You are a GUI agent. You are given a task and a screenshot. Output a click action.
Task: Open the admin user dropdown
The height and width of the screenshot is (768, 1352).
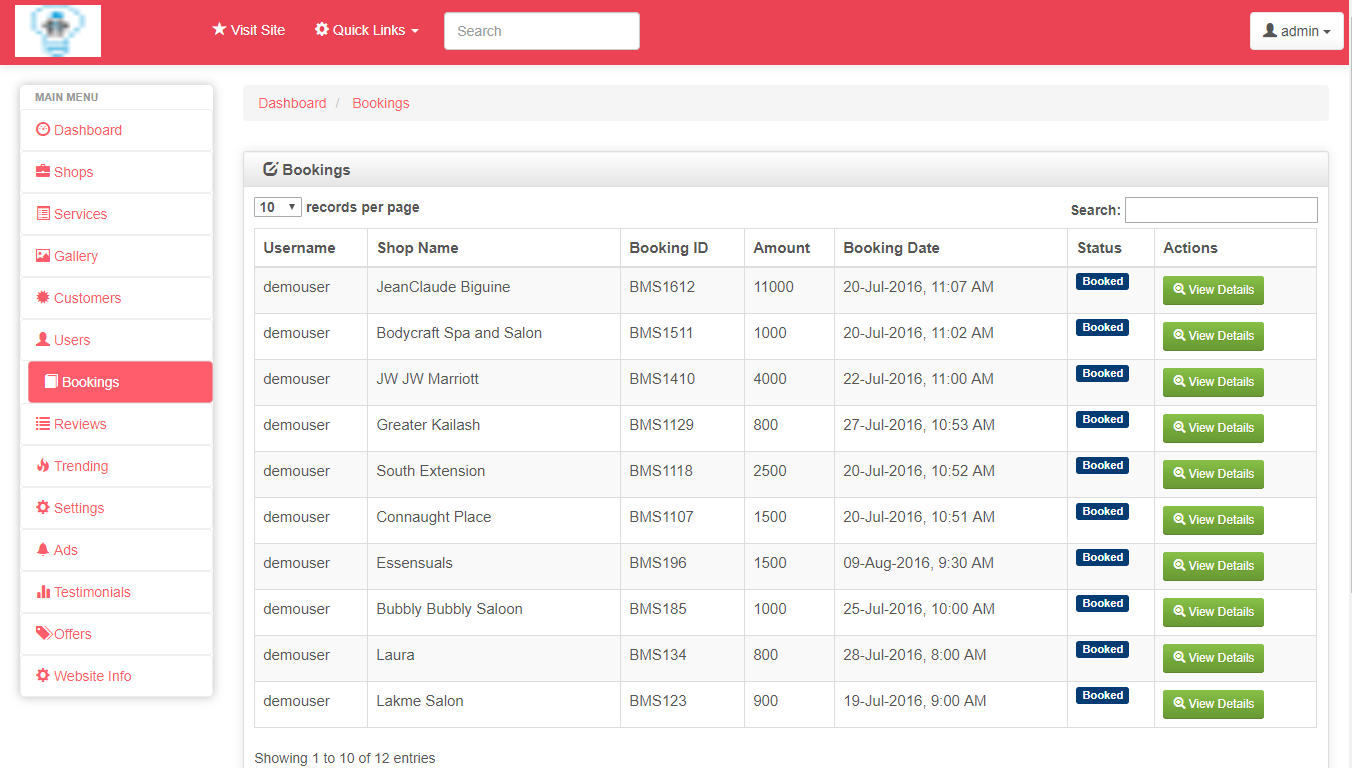(x=1296, y=31)
